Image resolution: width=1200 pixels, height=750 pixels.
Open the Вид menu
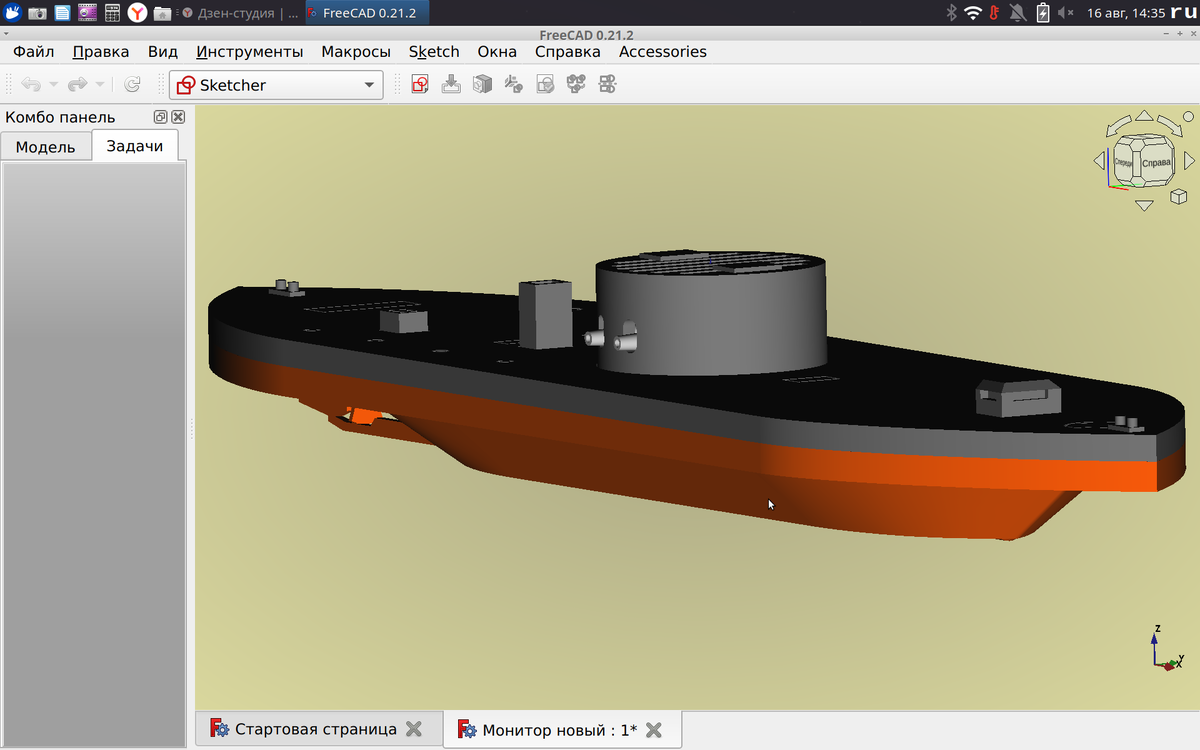[x=162, y=52]
